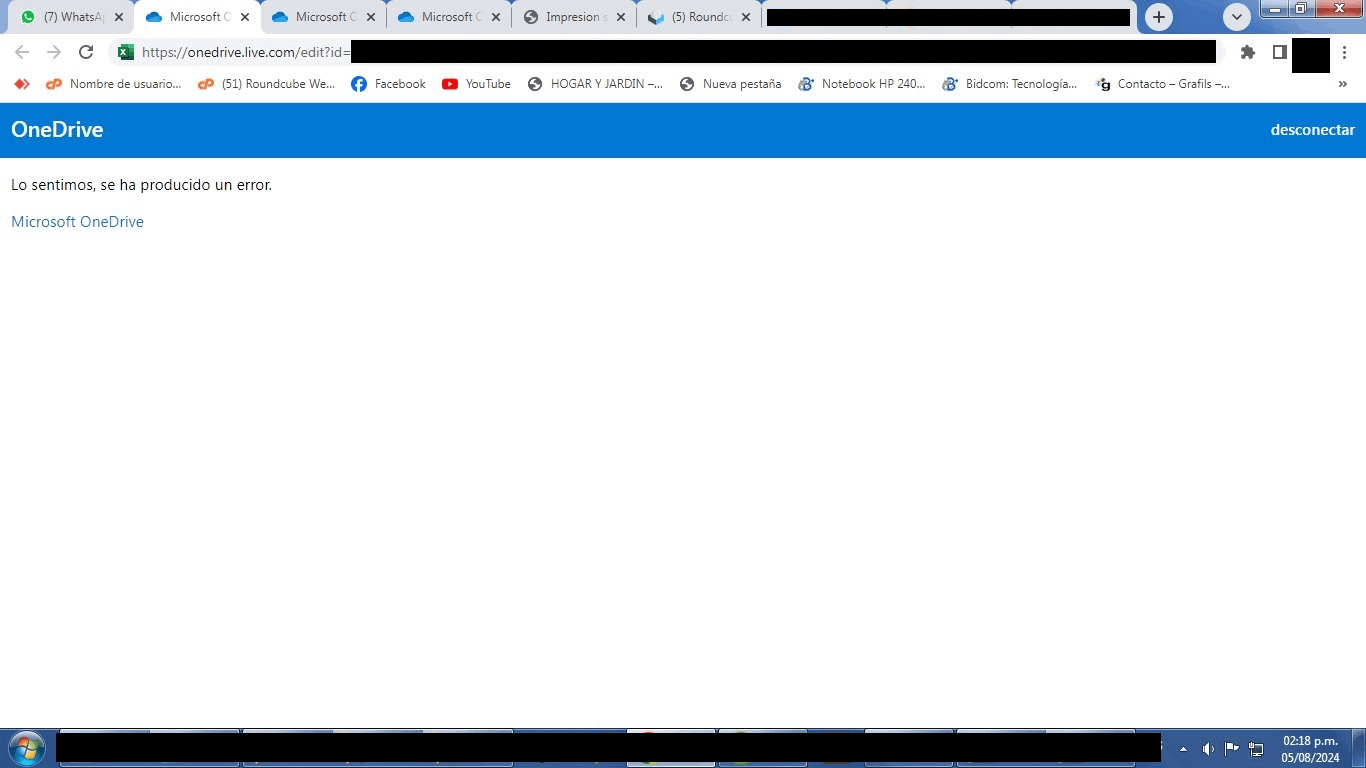Open a new tab with the plus button
This screenshot has width=1366, height=768.
point(1159,17)
